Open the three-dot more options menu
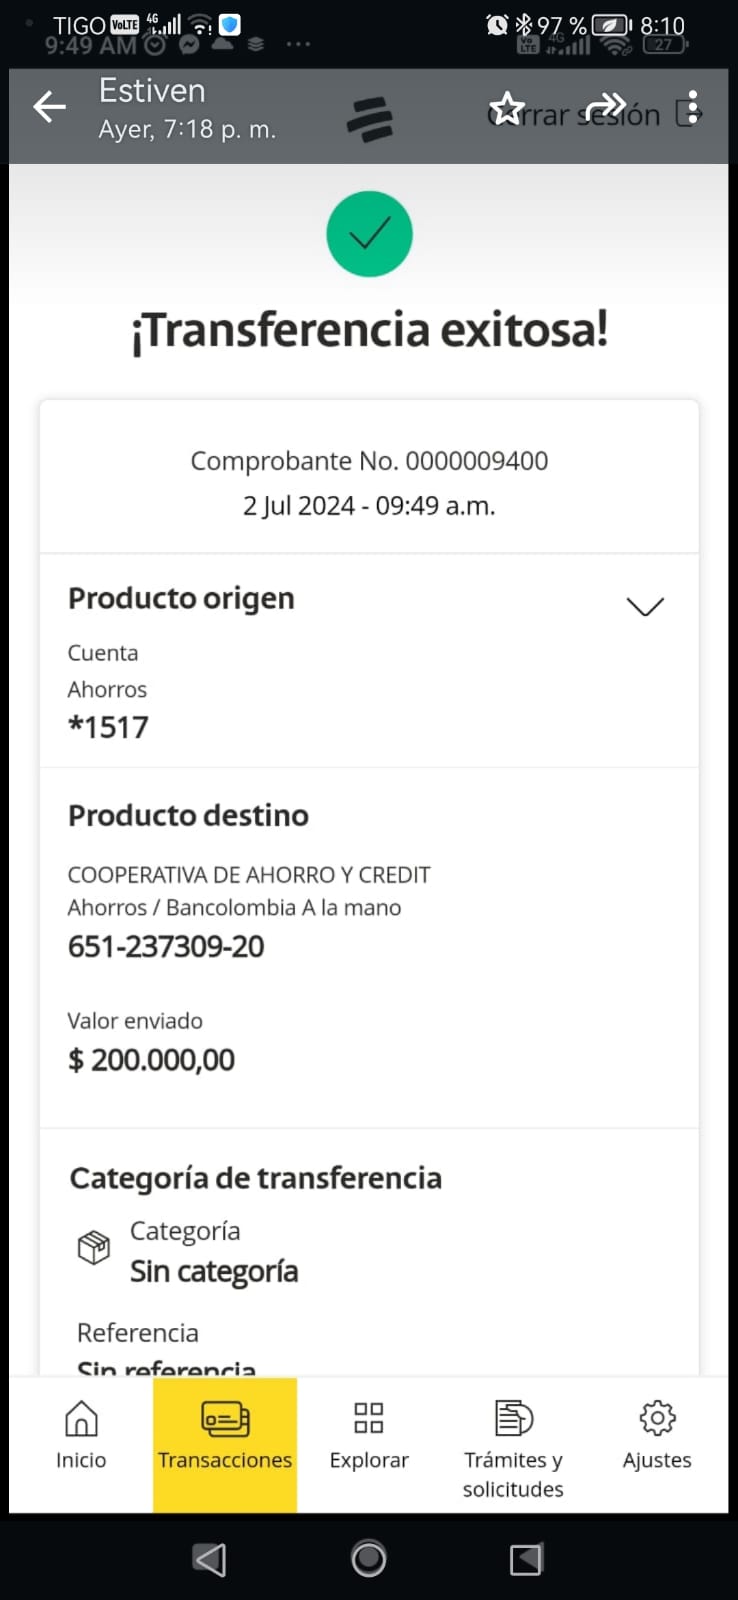Viewport: 738px width, 1600px height. click(692, 108)
